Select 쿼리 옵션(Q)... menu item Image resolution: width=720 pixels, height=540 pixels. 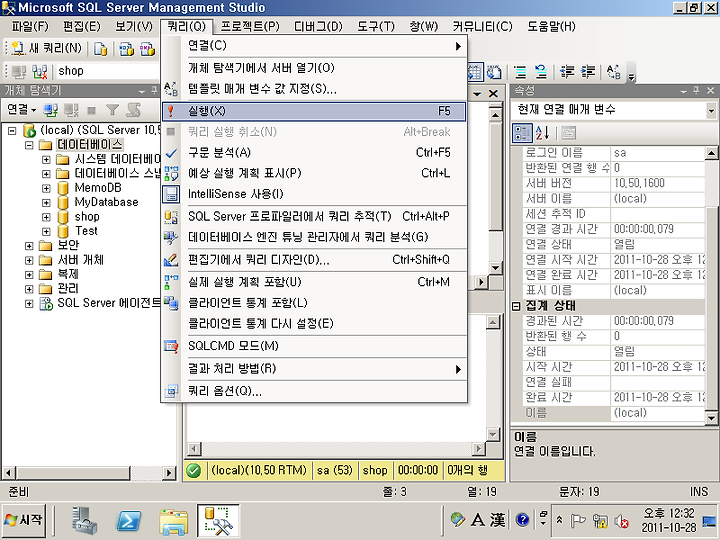(314, 391)
